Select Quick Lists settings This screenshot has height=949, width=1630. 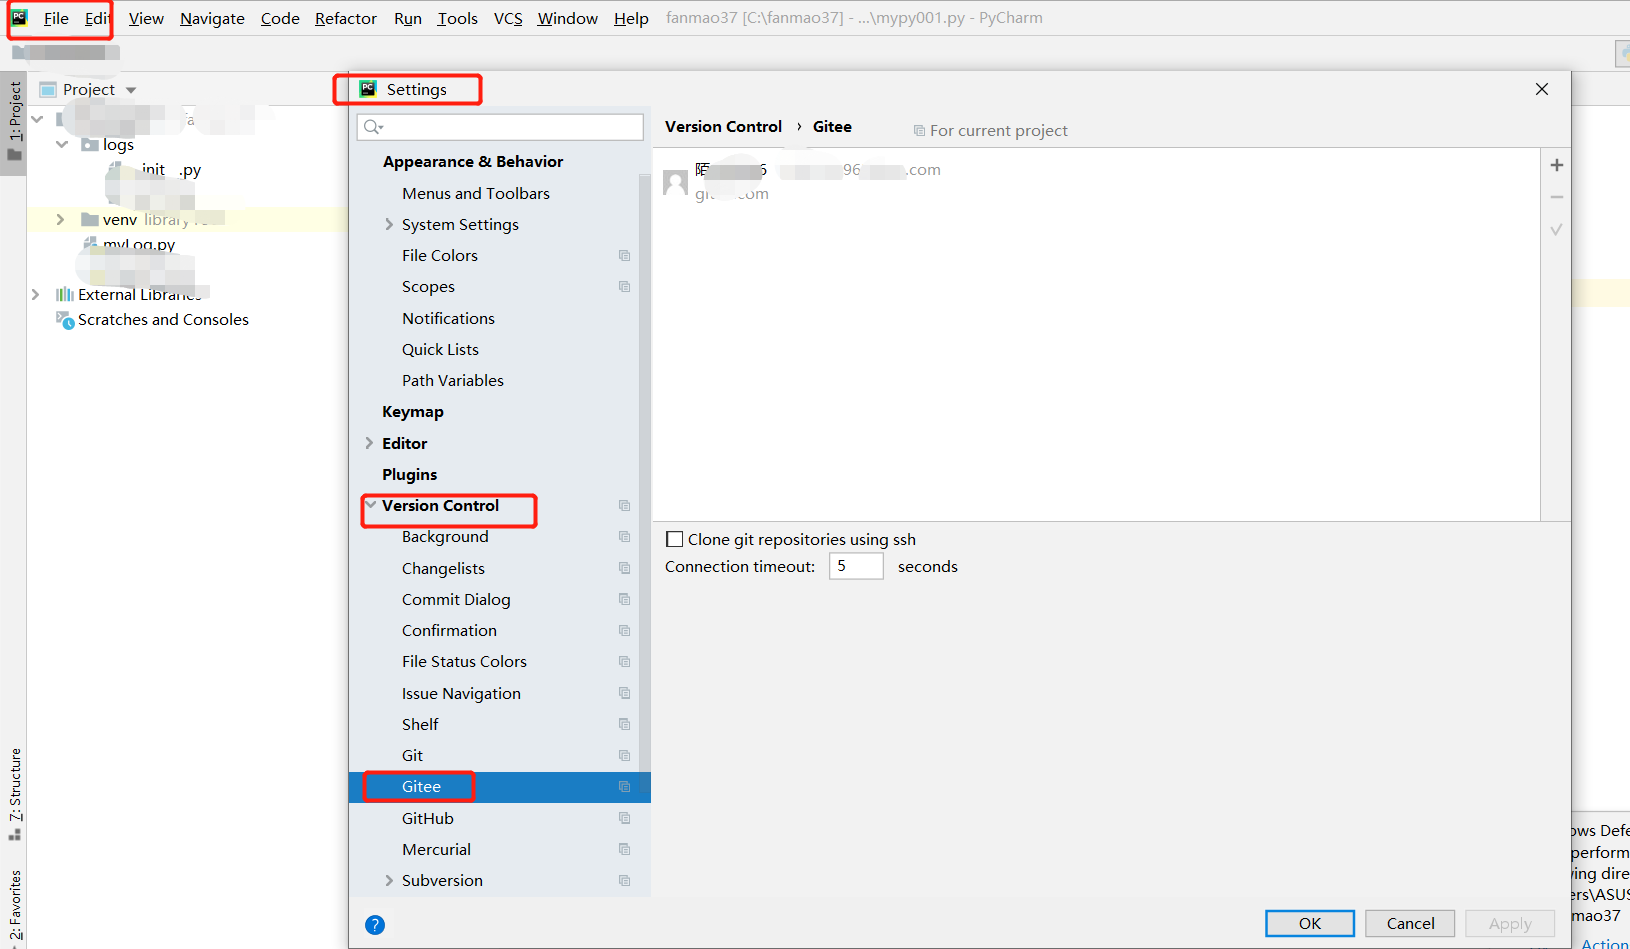(x=440, y=350)
